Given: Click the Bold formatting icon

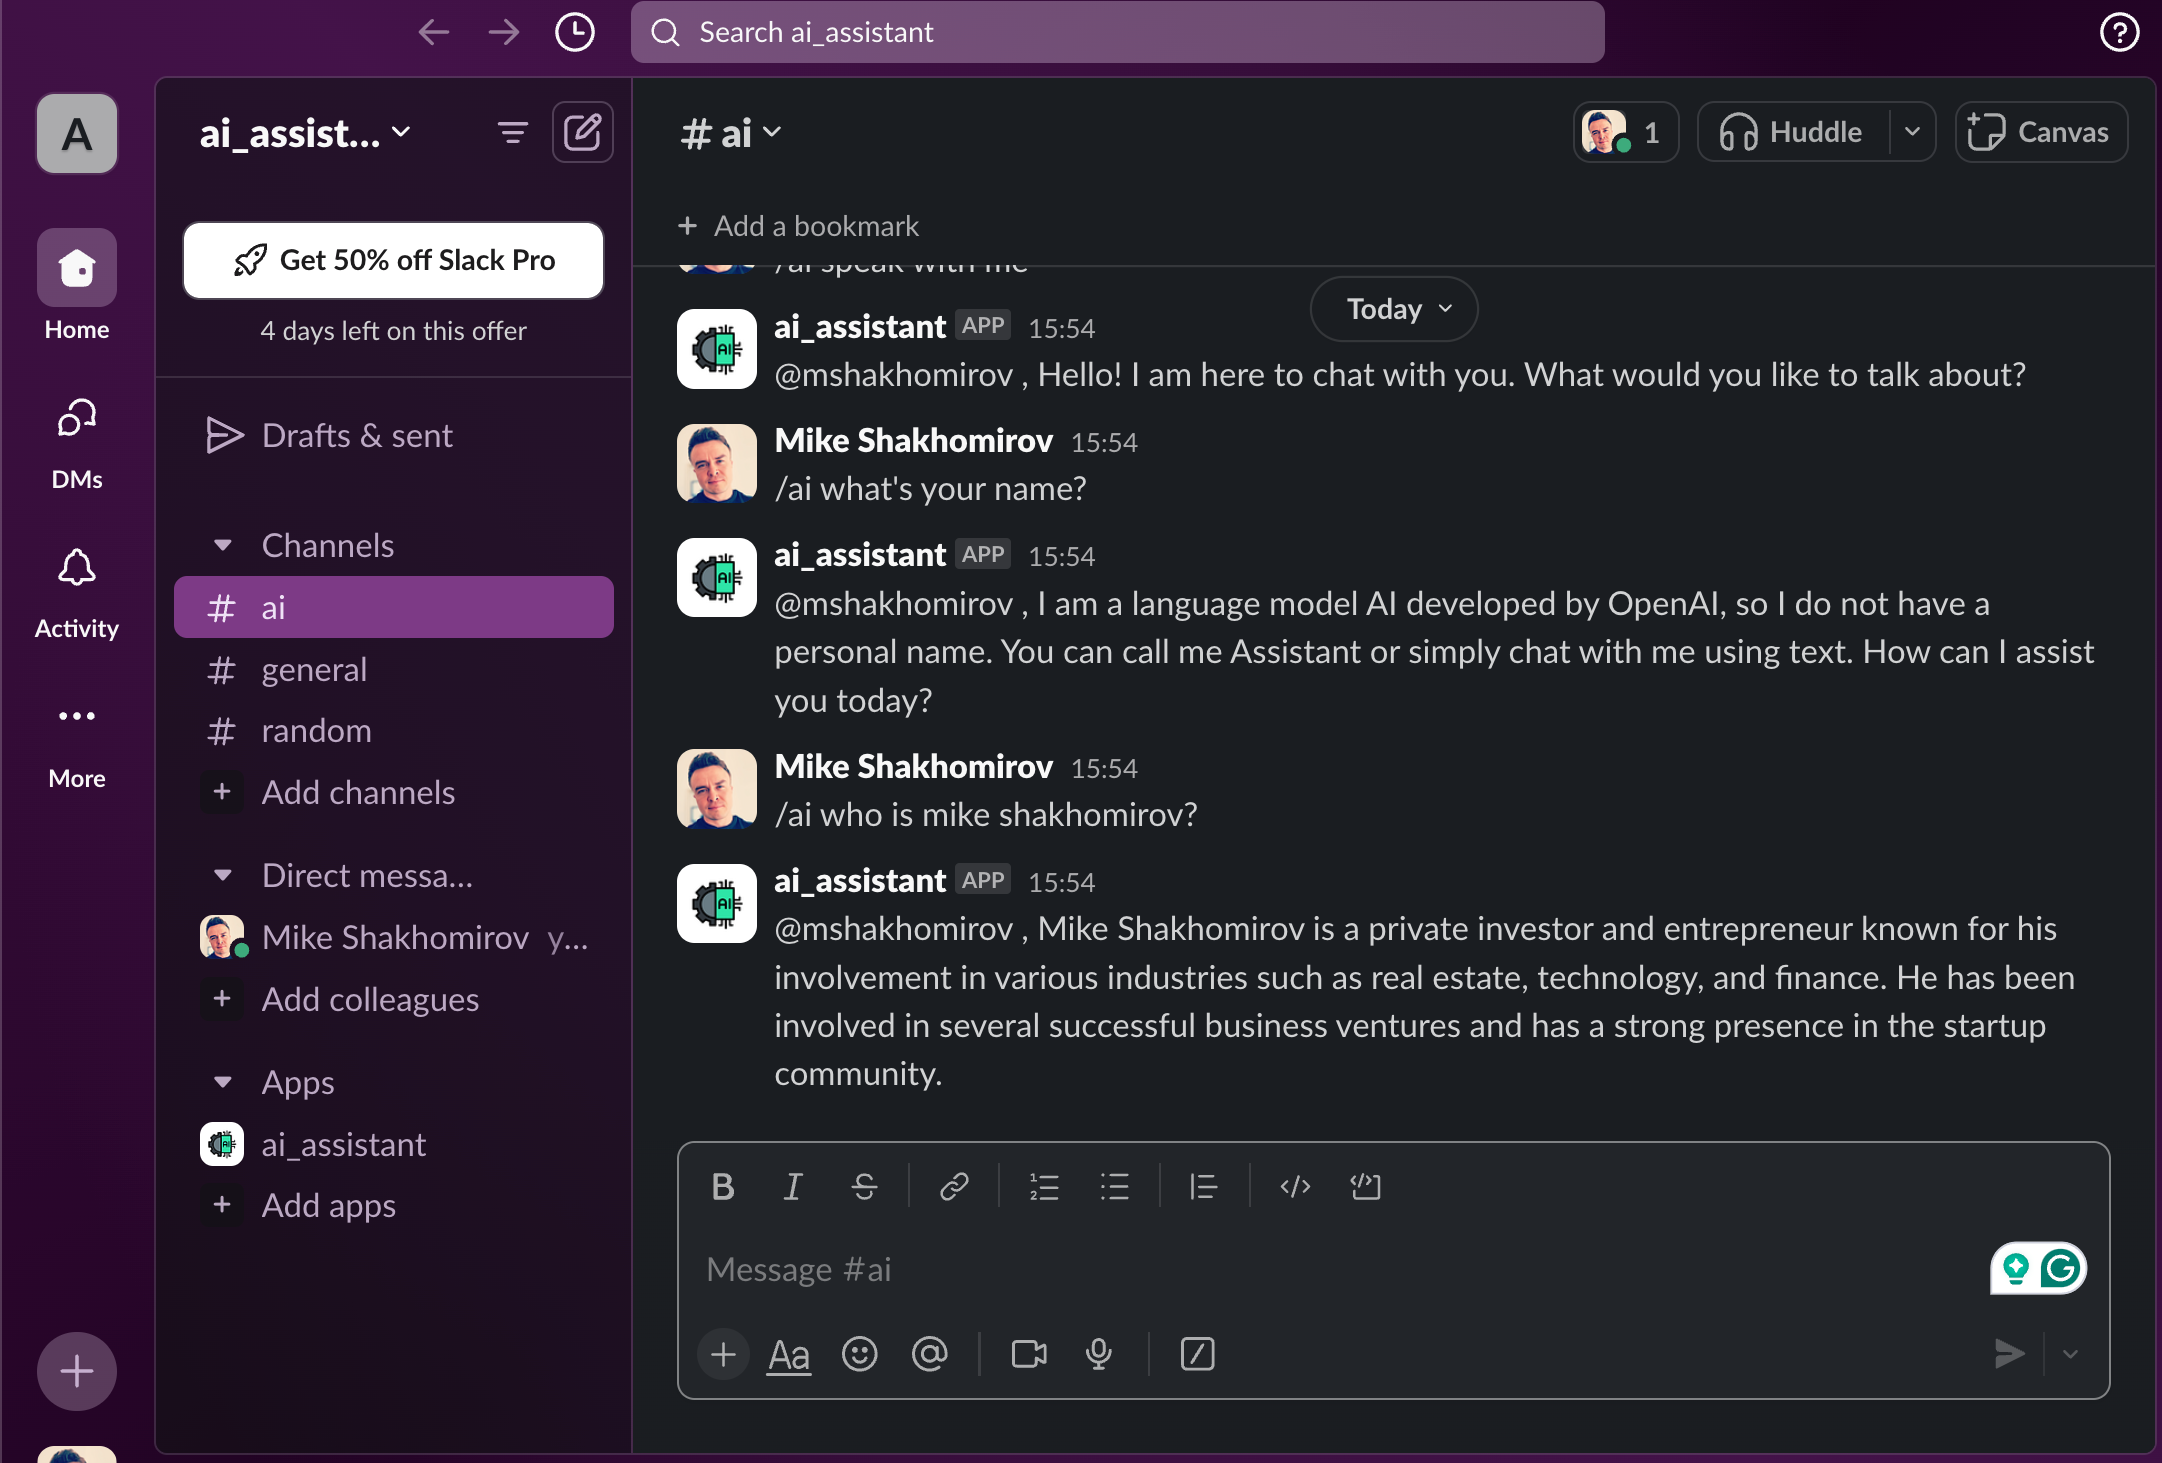Looking at the screenshot, I should (x=723, y=1187).
